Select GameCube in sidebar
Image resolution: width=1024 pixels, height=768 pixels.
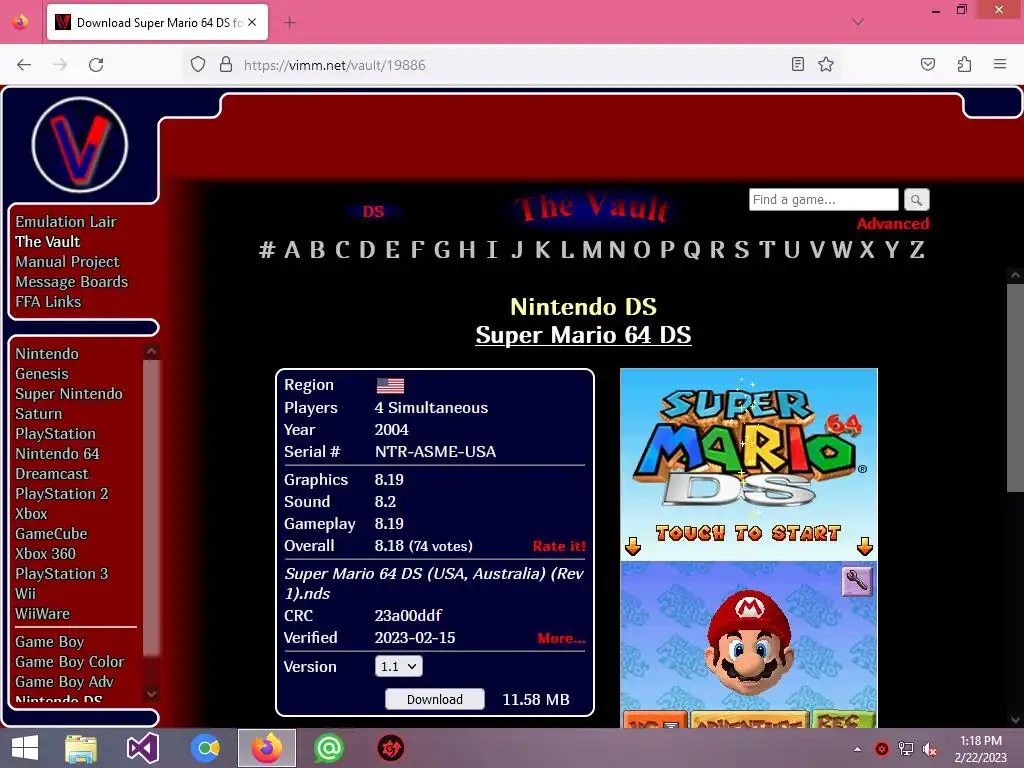coord(52,534)
